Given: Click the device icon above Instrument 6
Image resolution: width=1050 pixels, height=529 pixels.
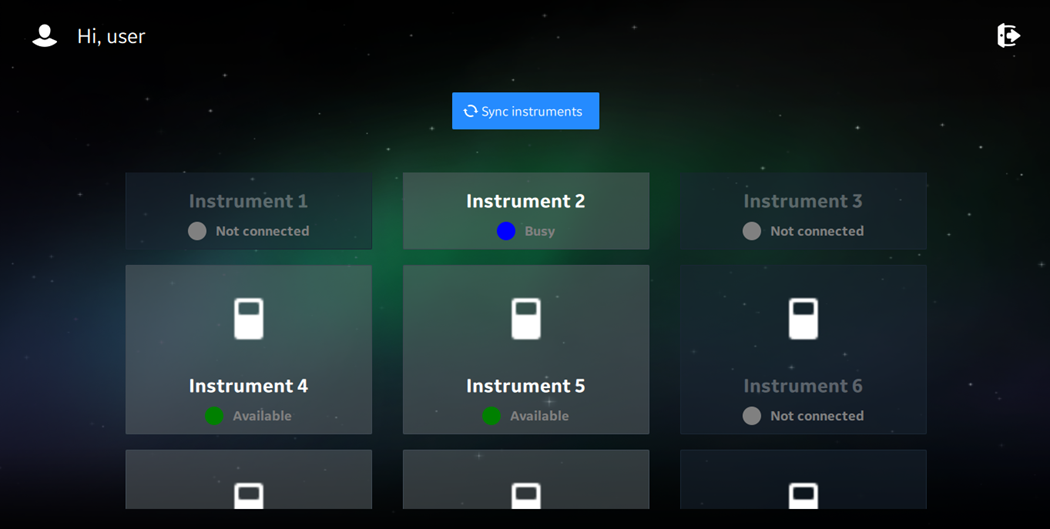Looking at the screenshot, I should pyautogui.click(x=803, y=319).
